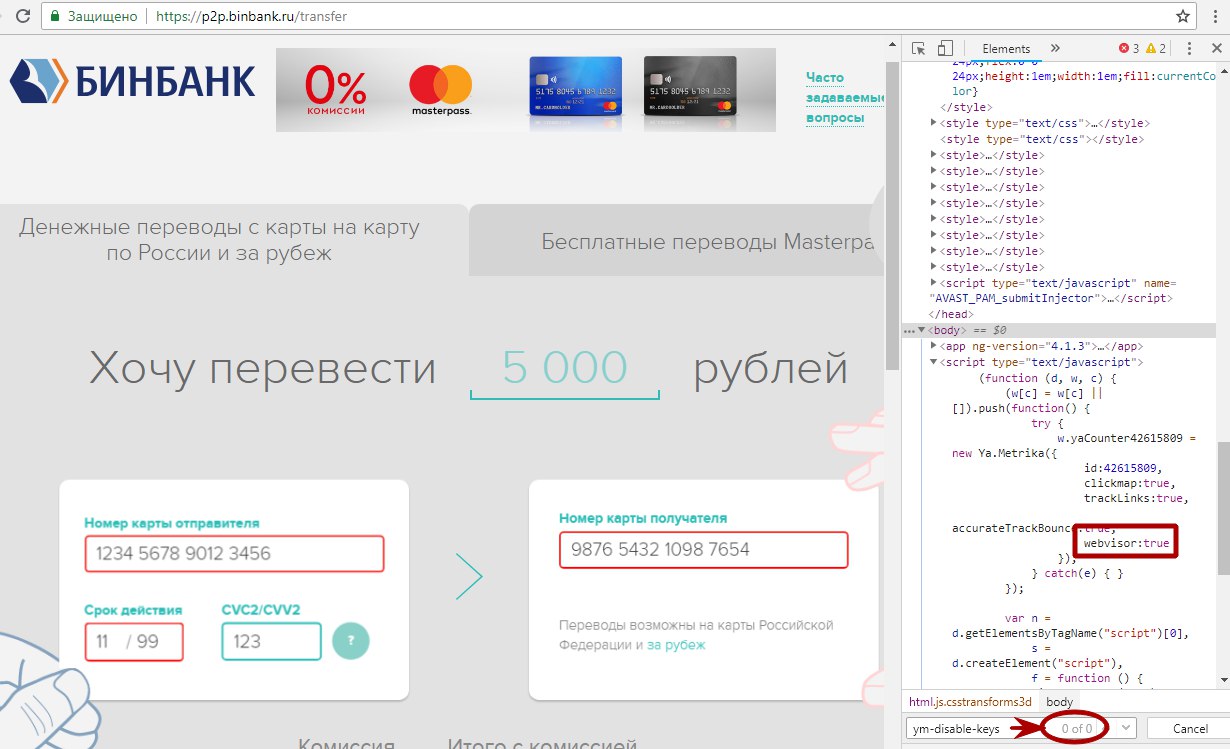The width and height of the screenshot is (1230, 749).
Task: Focus the transfer amount field 5 000
Action: pos(565,368)
